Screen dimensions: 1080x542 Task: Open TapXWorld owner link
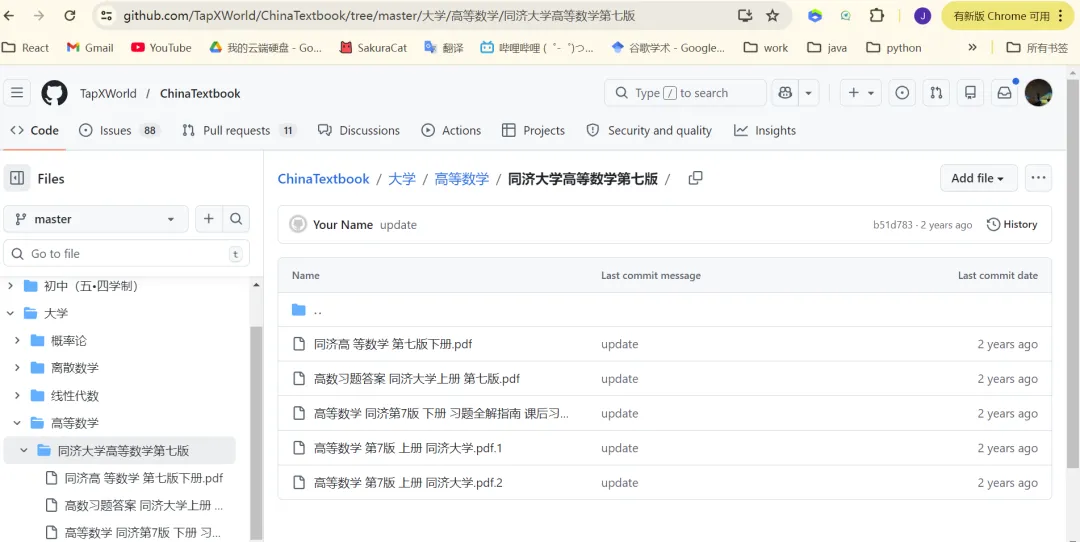point(108,93)
